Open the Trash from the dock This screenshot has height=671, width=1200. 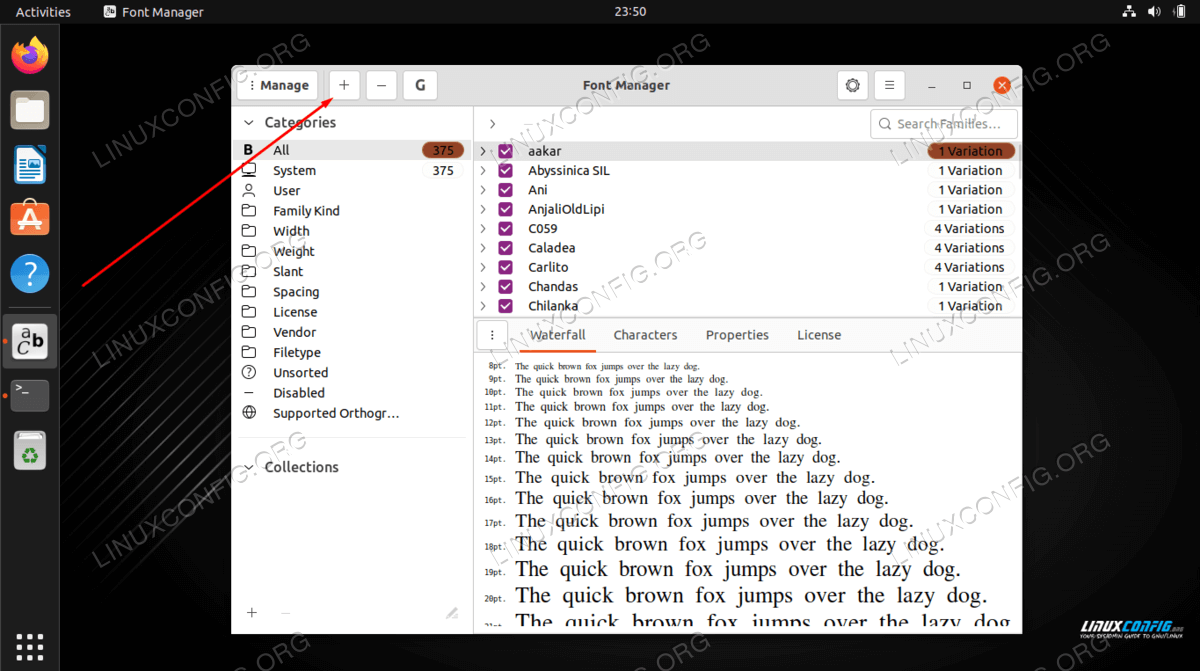[30, 450]
